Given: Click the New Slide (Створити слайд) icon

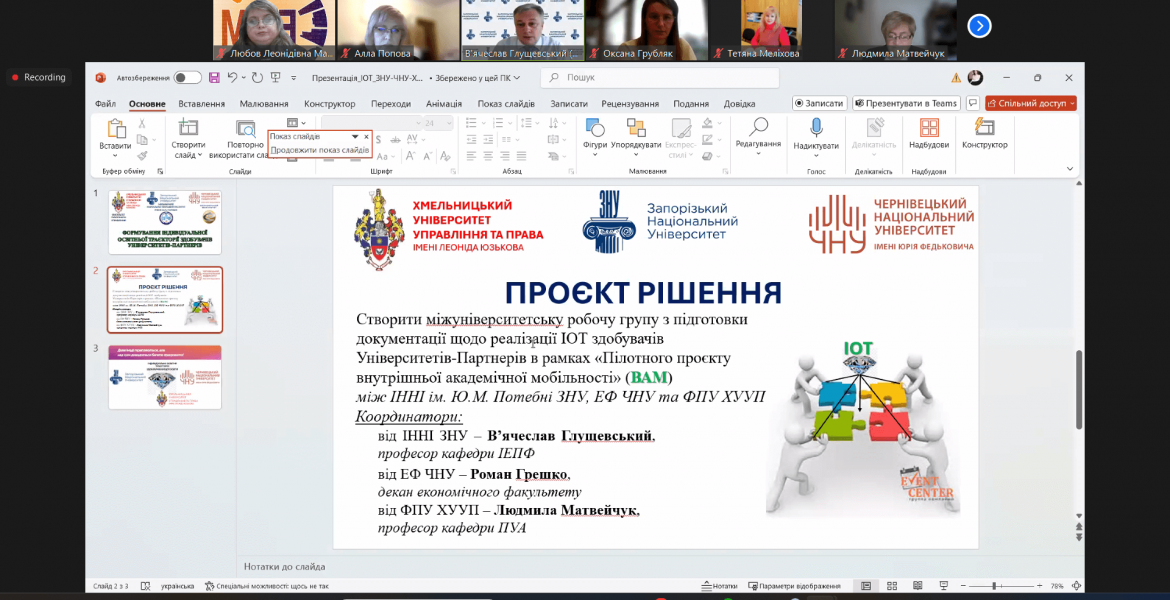Looking at the screenshot, I should point(188,128).
